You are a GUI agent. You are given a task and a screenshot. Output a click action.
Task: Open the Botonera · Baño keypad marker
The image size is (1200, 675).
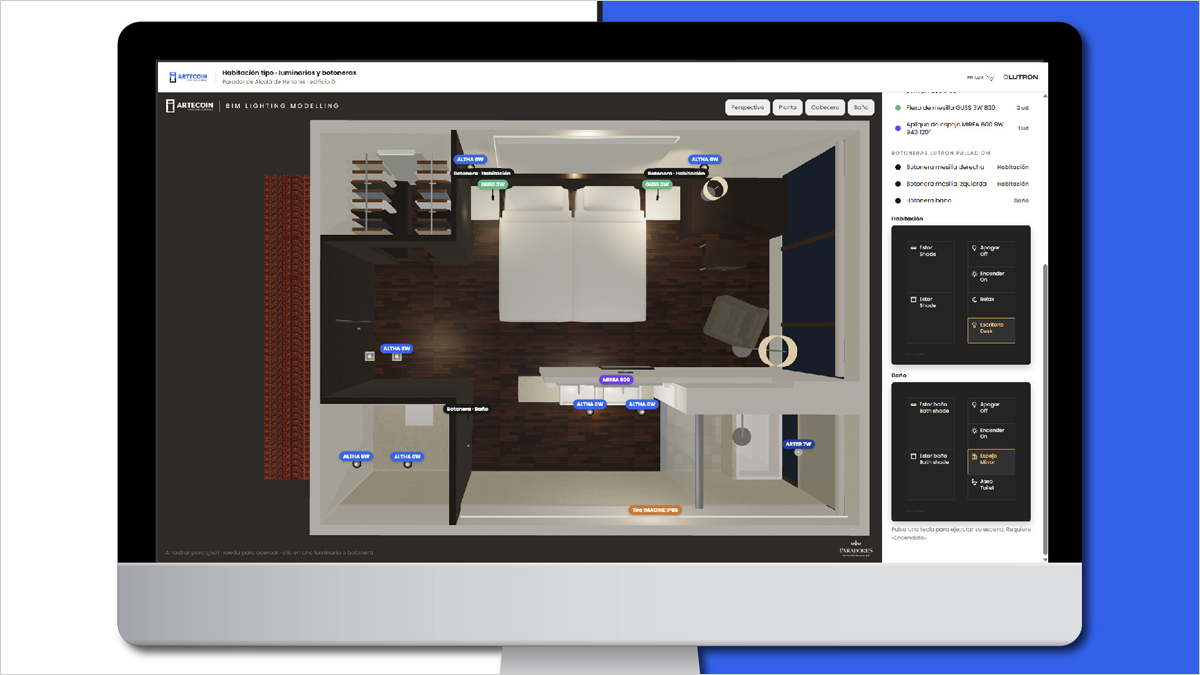pos(467,409)
